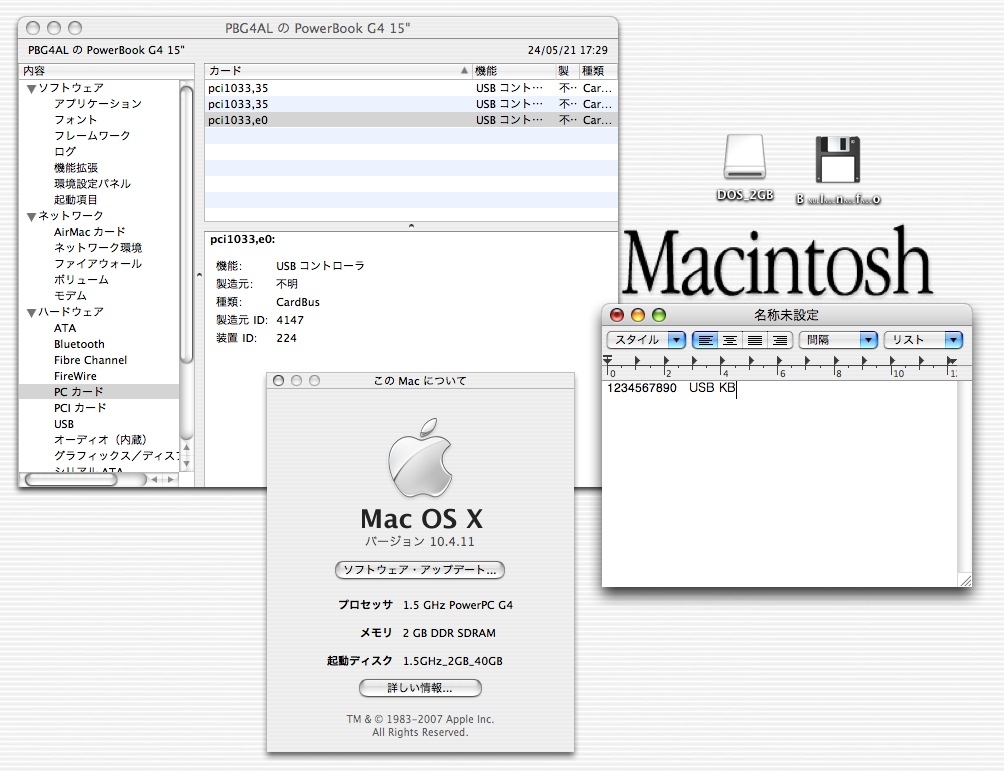The width and height of the screenshot is (1004, 772).
Task: Click the date 24/05/21 17:29 text
Action: (567, 50)
